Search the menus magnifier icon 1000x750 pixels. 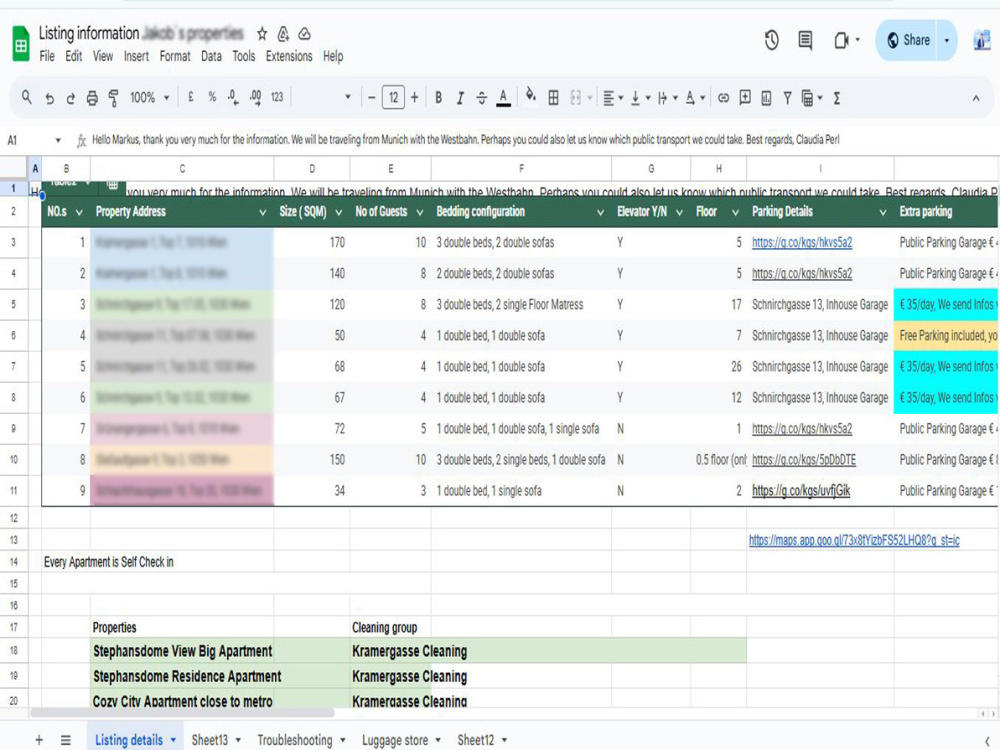pyautogui.click(x=26, y=98)
